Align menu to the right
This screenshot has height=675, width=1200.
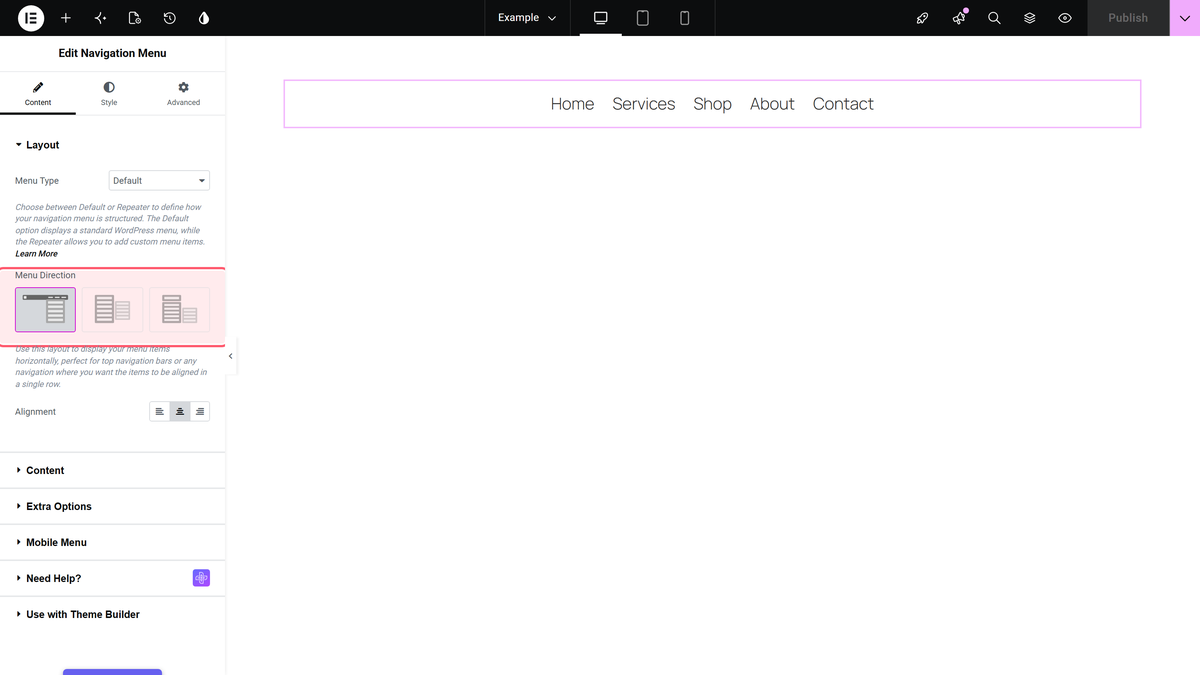tap(200, 412)
